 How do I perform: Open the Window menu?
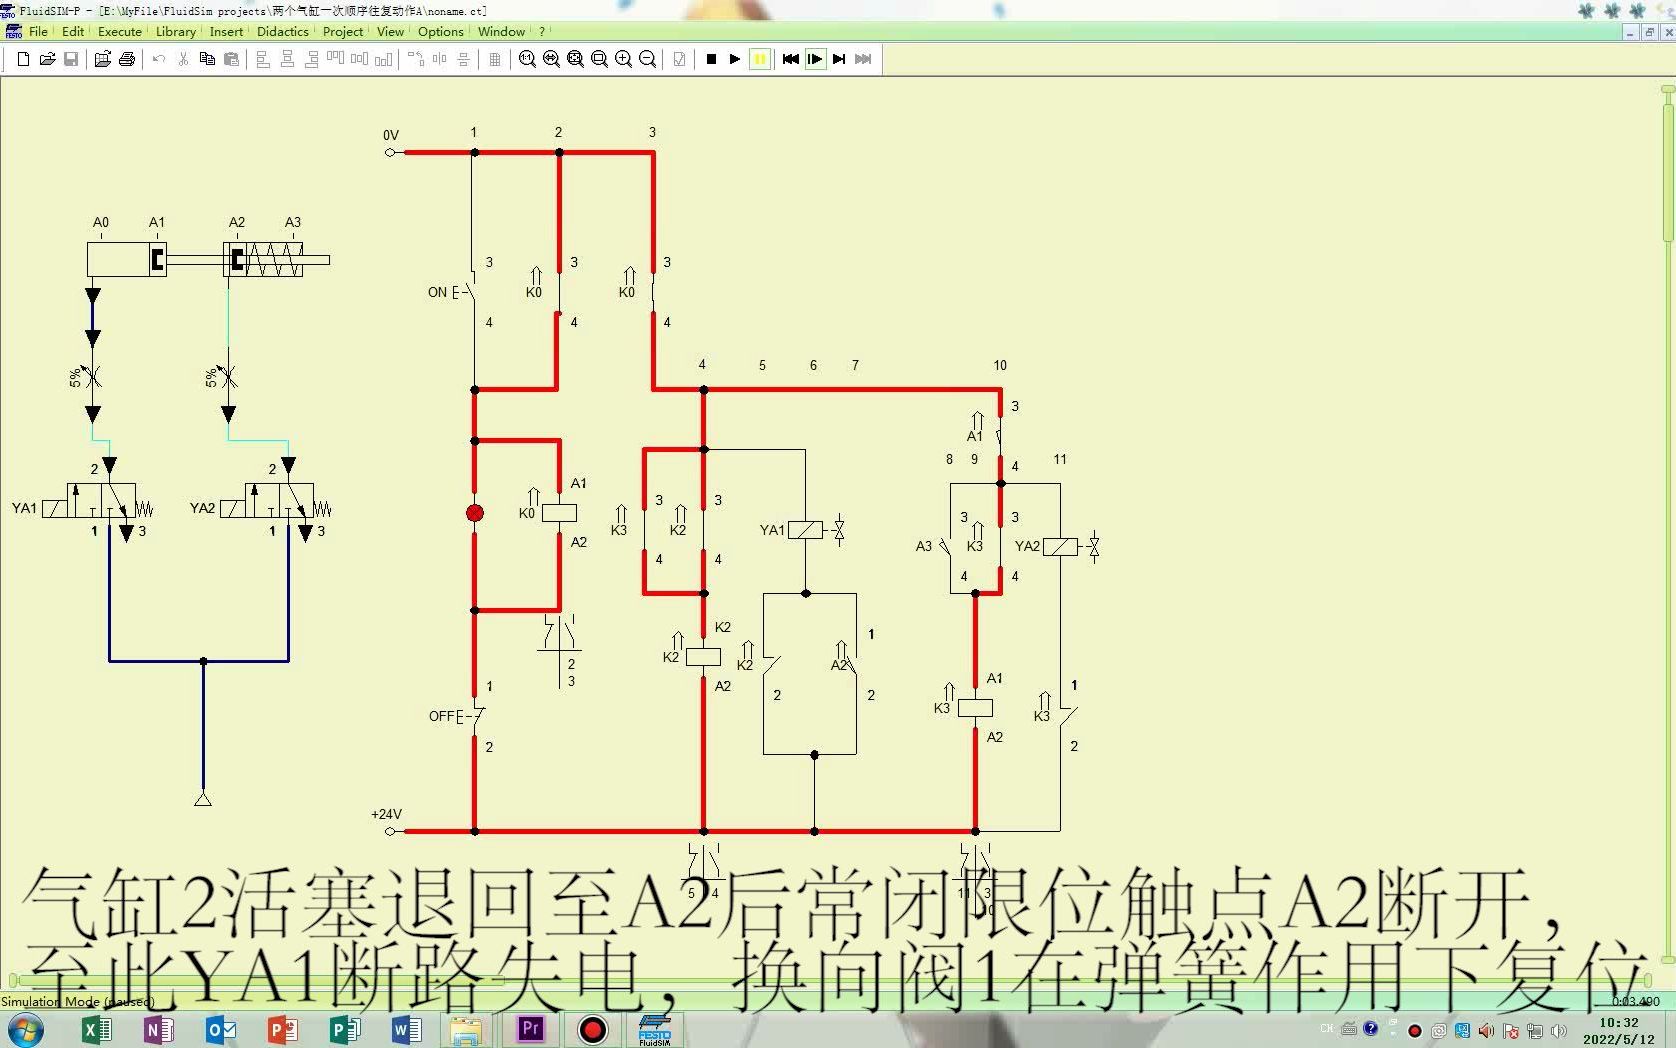[x=500, y=31]
